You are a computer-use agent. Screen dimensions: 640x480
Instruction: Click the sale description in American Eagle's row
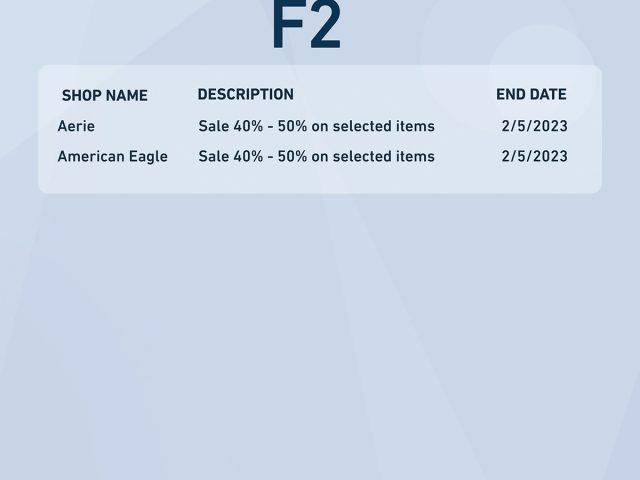tap(317, 156)
